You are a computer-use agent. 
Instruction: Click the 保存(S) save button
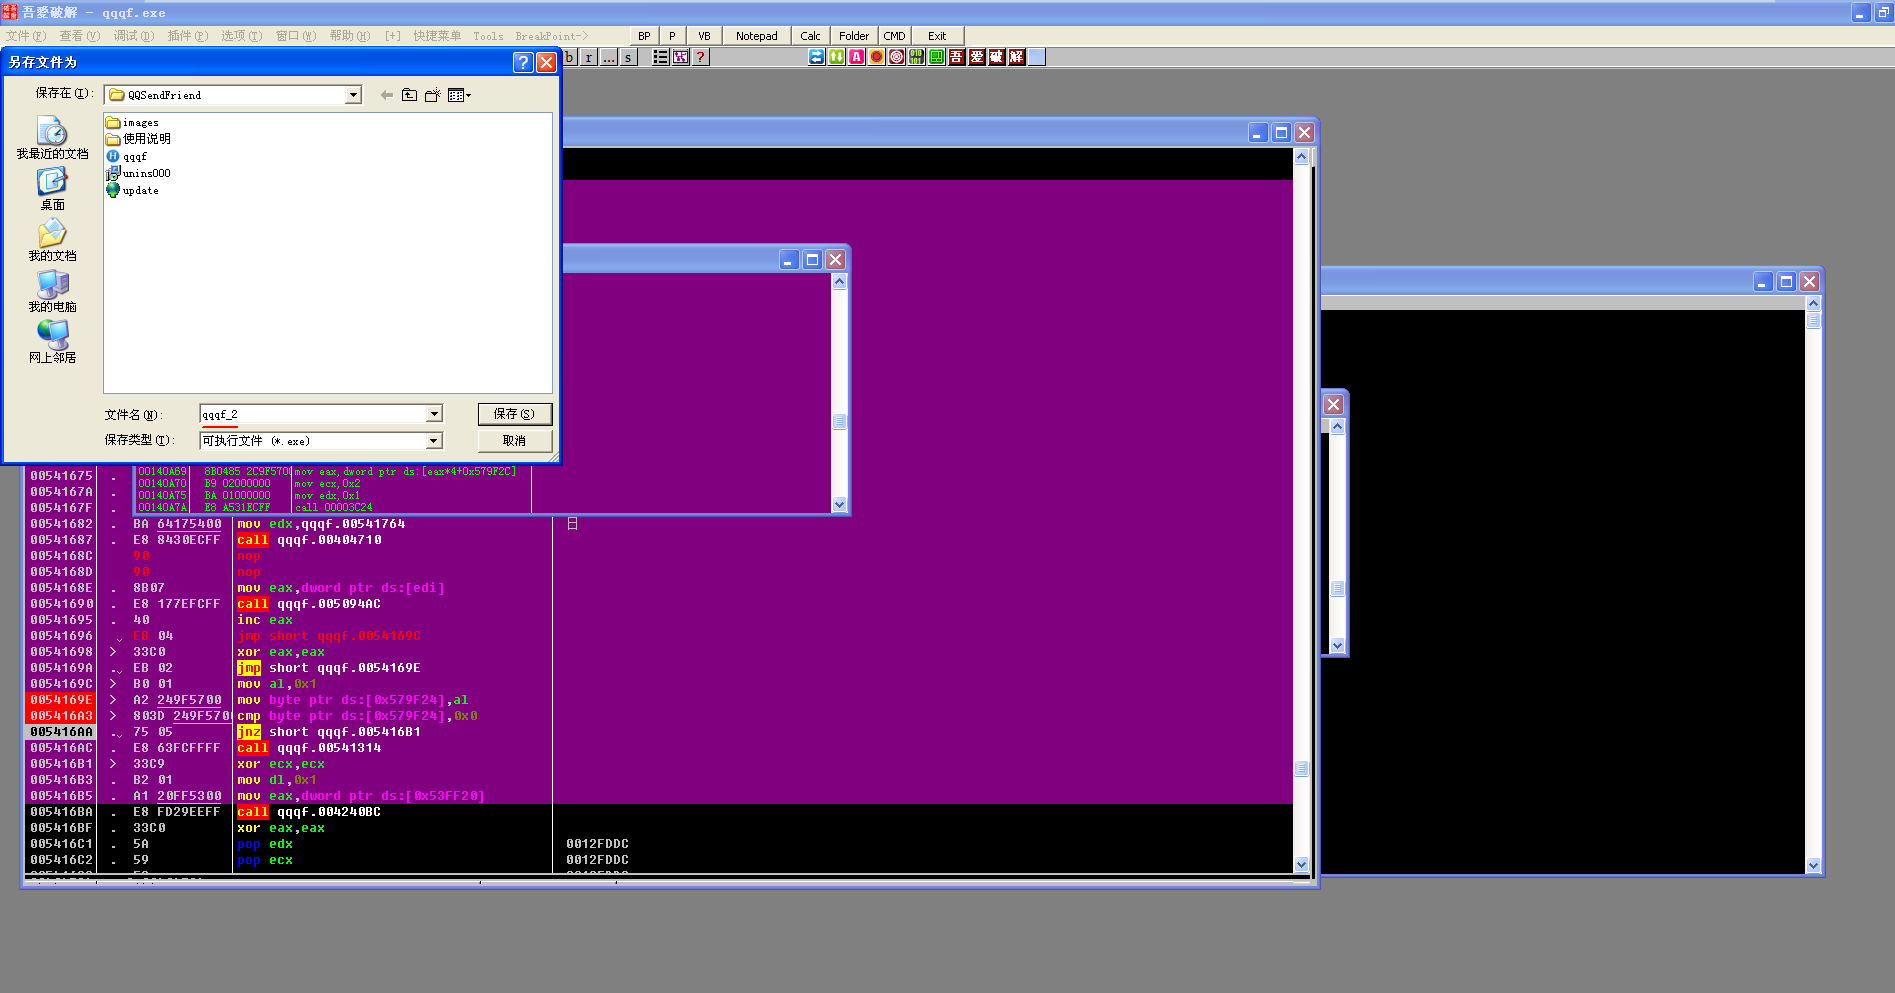click(x=514, y=414)
